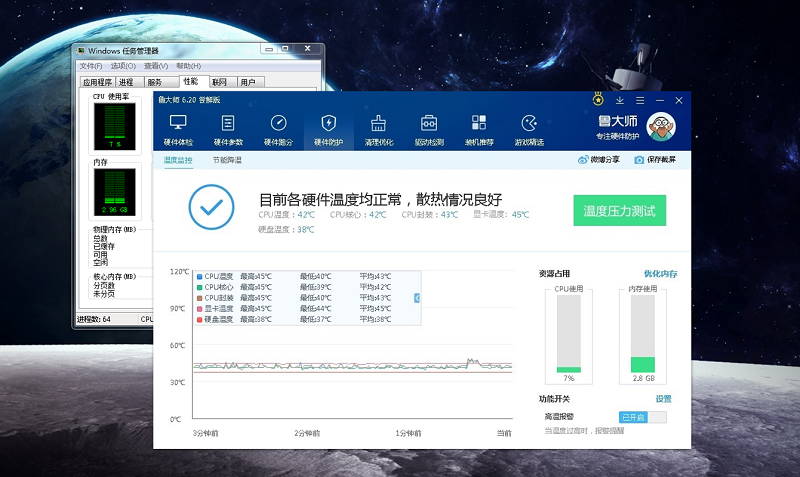Open 硬件体检 monitor icon in Lu Dashi toolbar
Viewport: 800px width, 477px height.
[178, 122]
